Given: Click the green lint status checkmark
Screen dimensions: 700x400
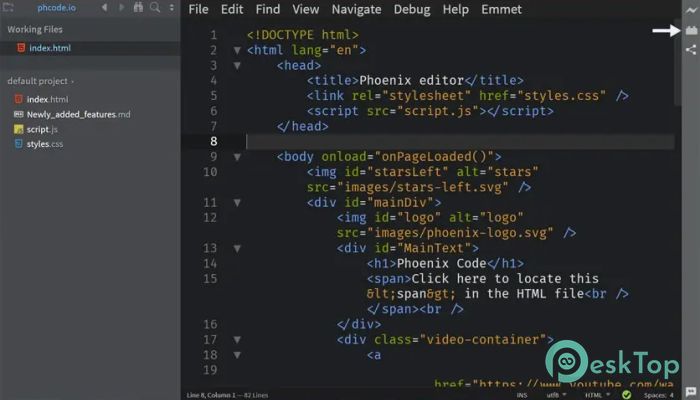Looking at the screenshot, I should point(626,395).
